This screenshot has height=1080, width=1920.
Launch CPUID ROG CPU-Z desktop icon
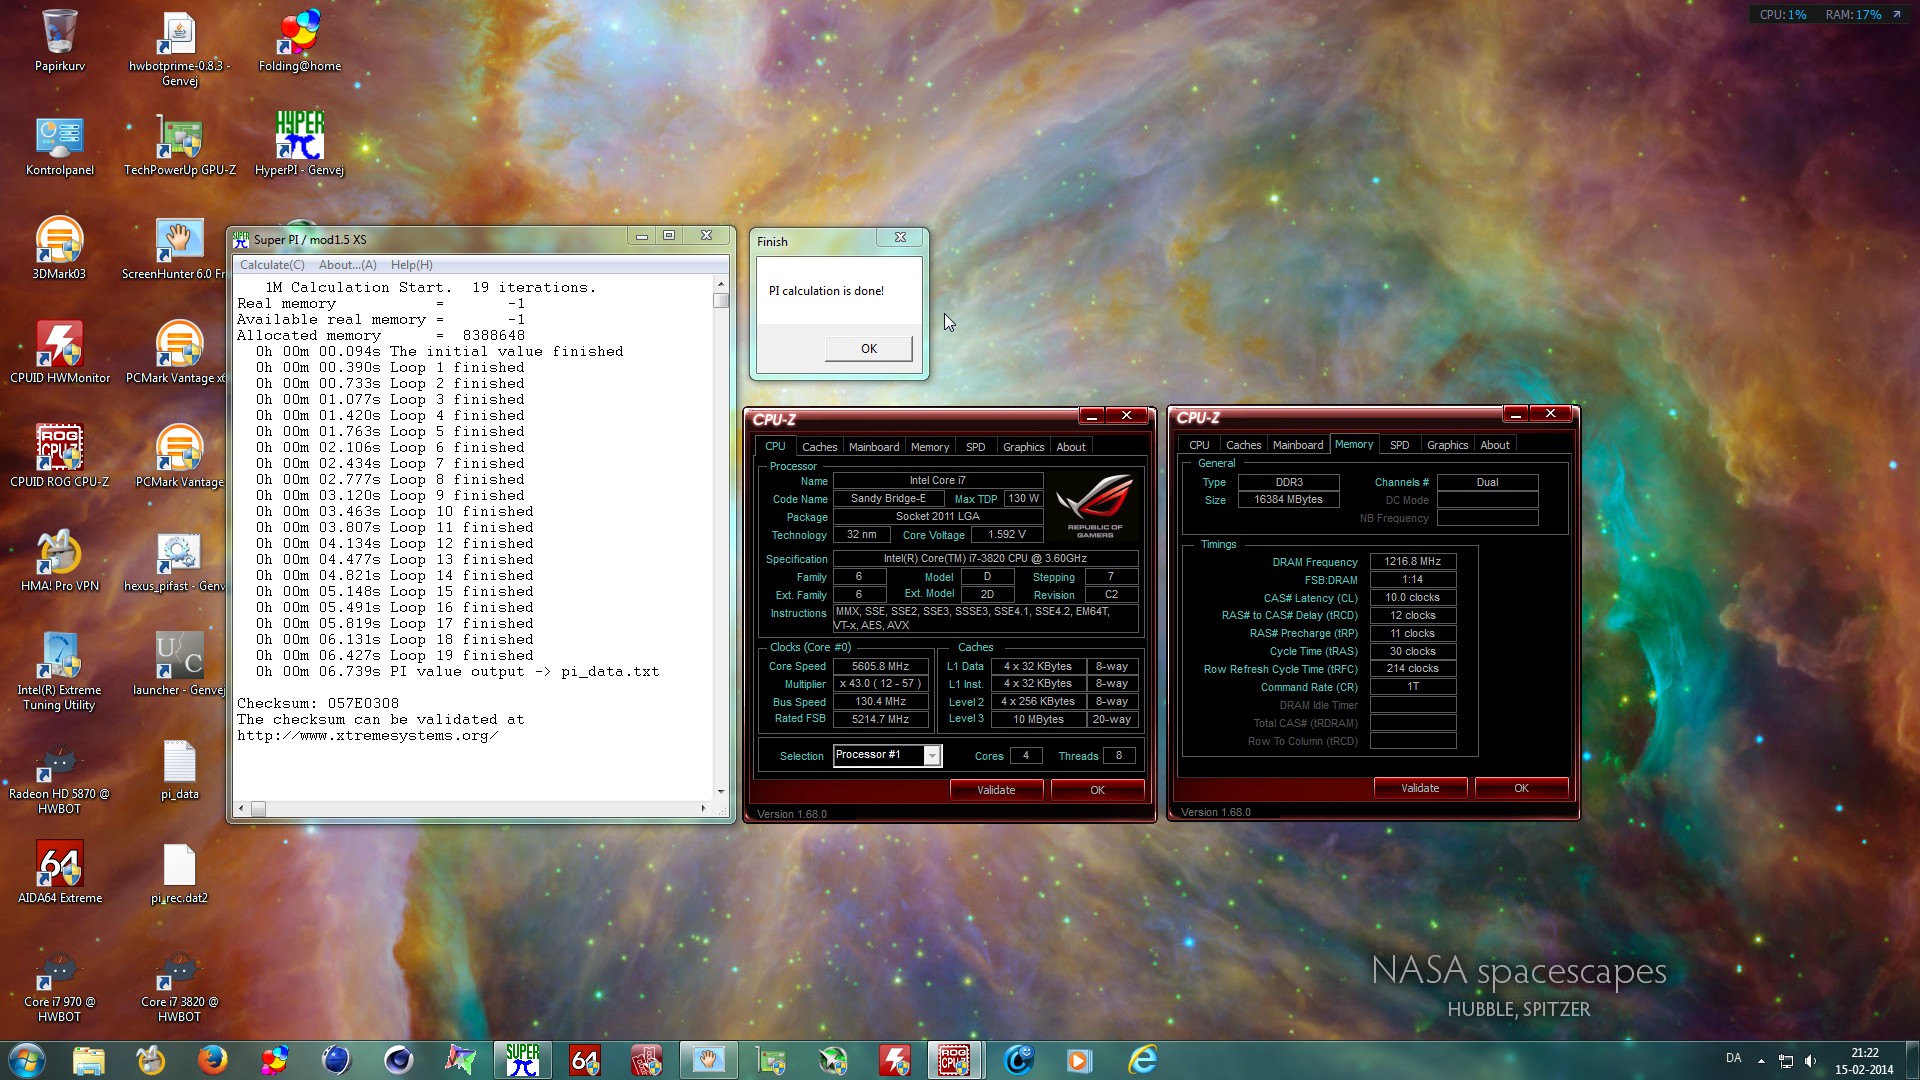(x=60, y=456)
